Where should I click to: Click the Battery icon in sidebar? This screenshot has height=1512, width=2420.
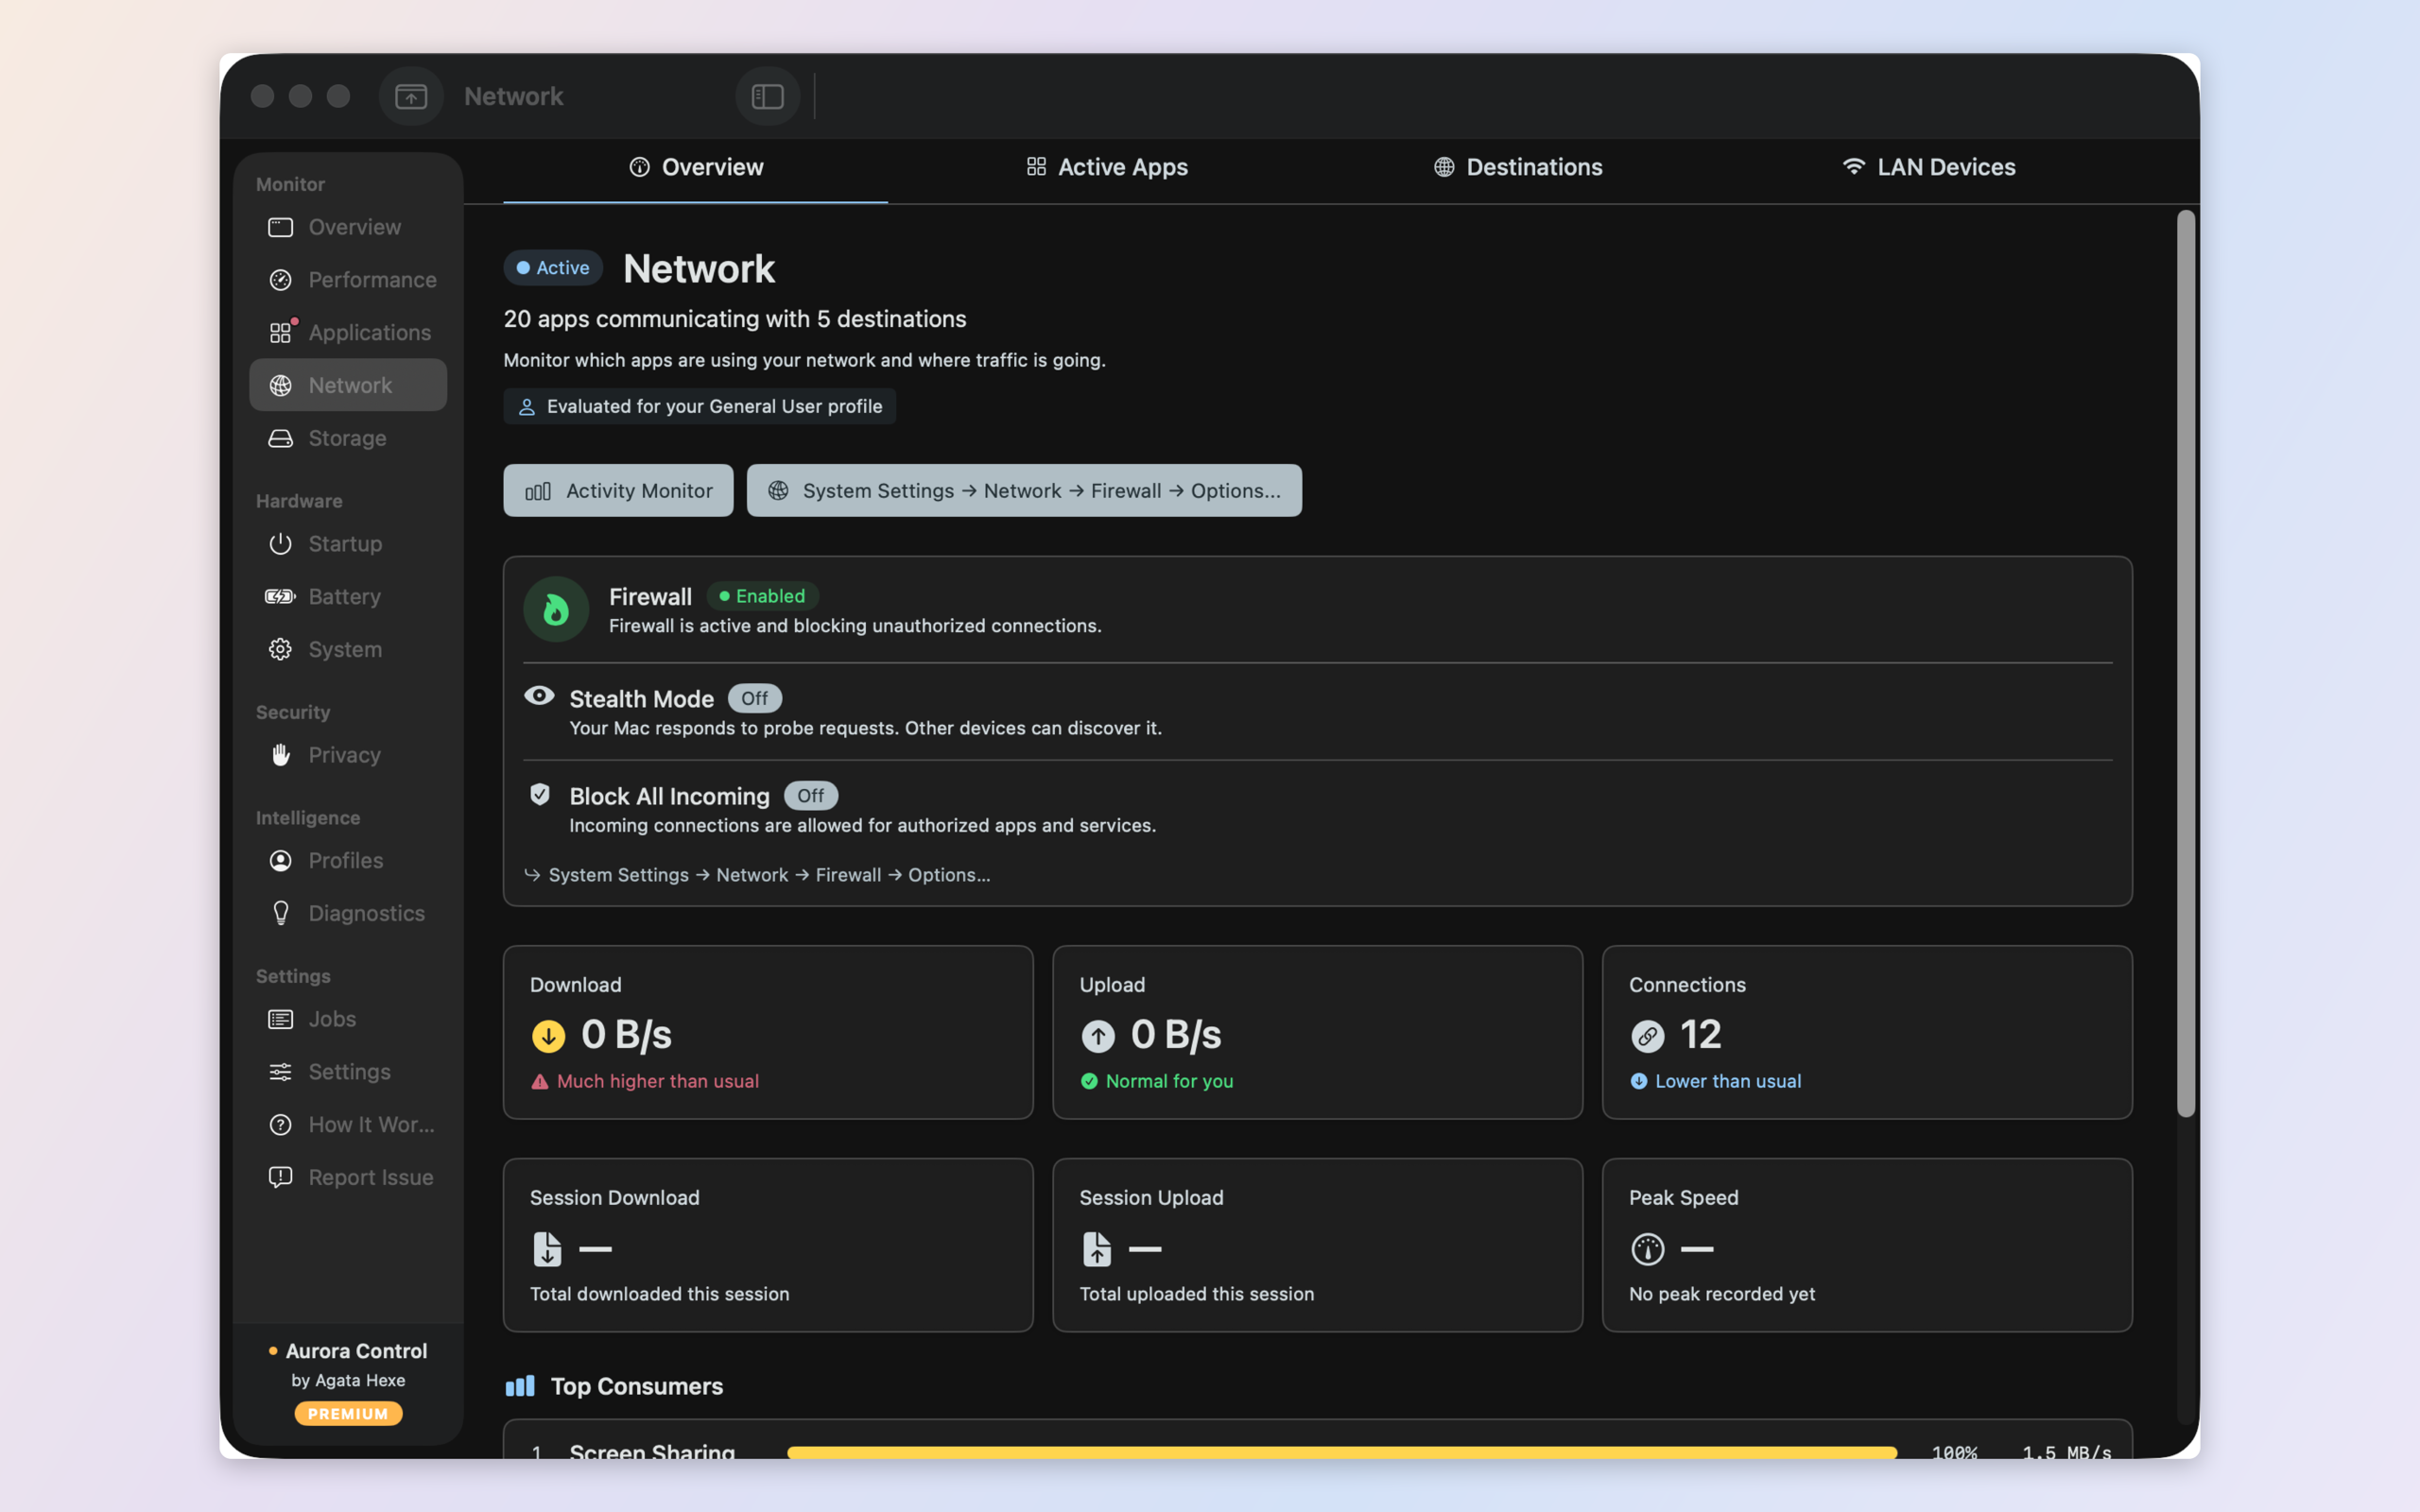[280, 596]
